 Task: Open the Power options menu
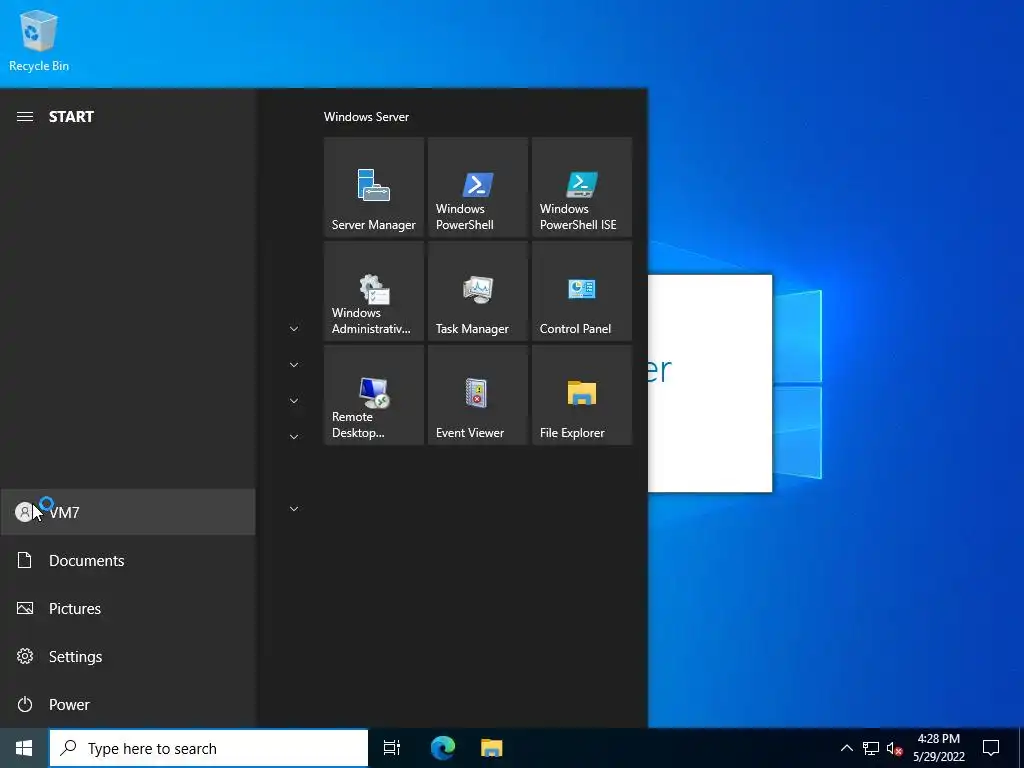point(128,704)
